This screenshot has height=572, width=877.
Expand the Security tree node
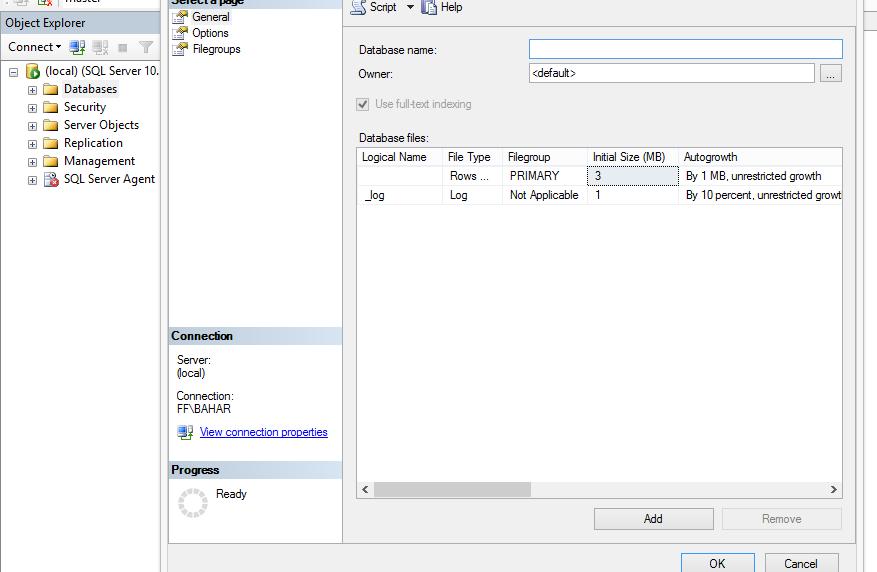[x=32, y=107]
